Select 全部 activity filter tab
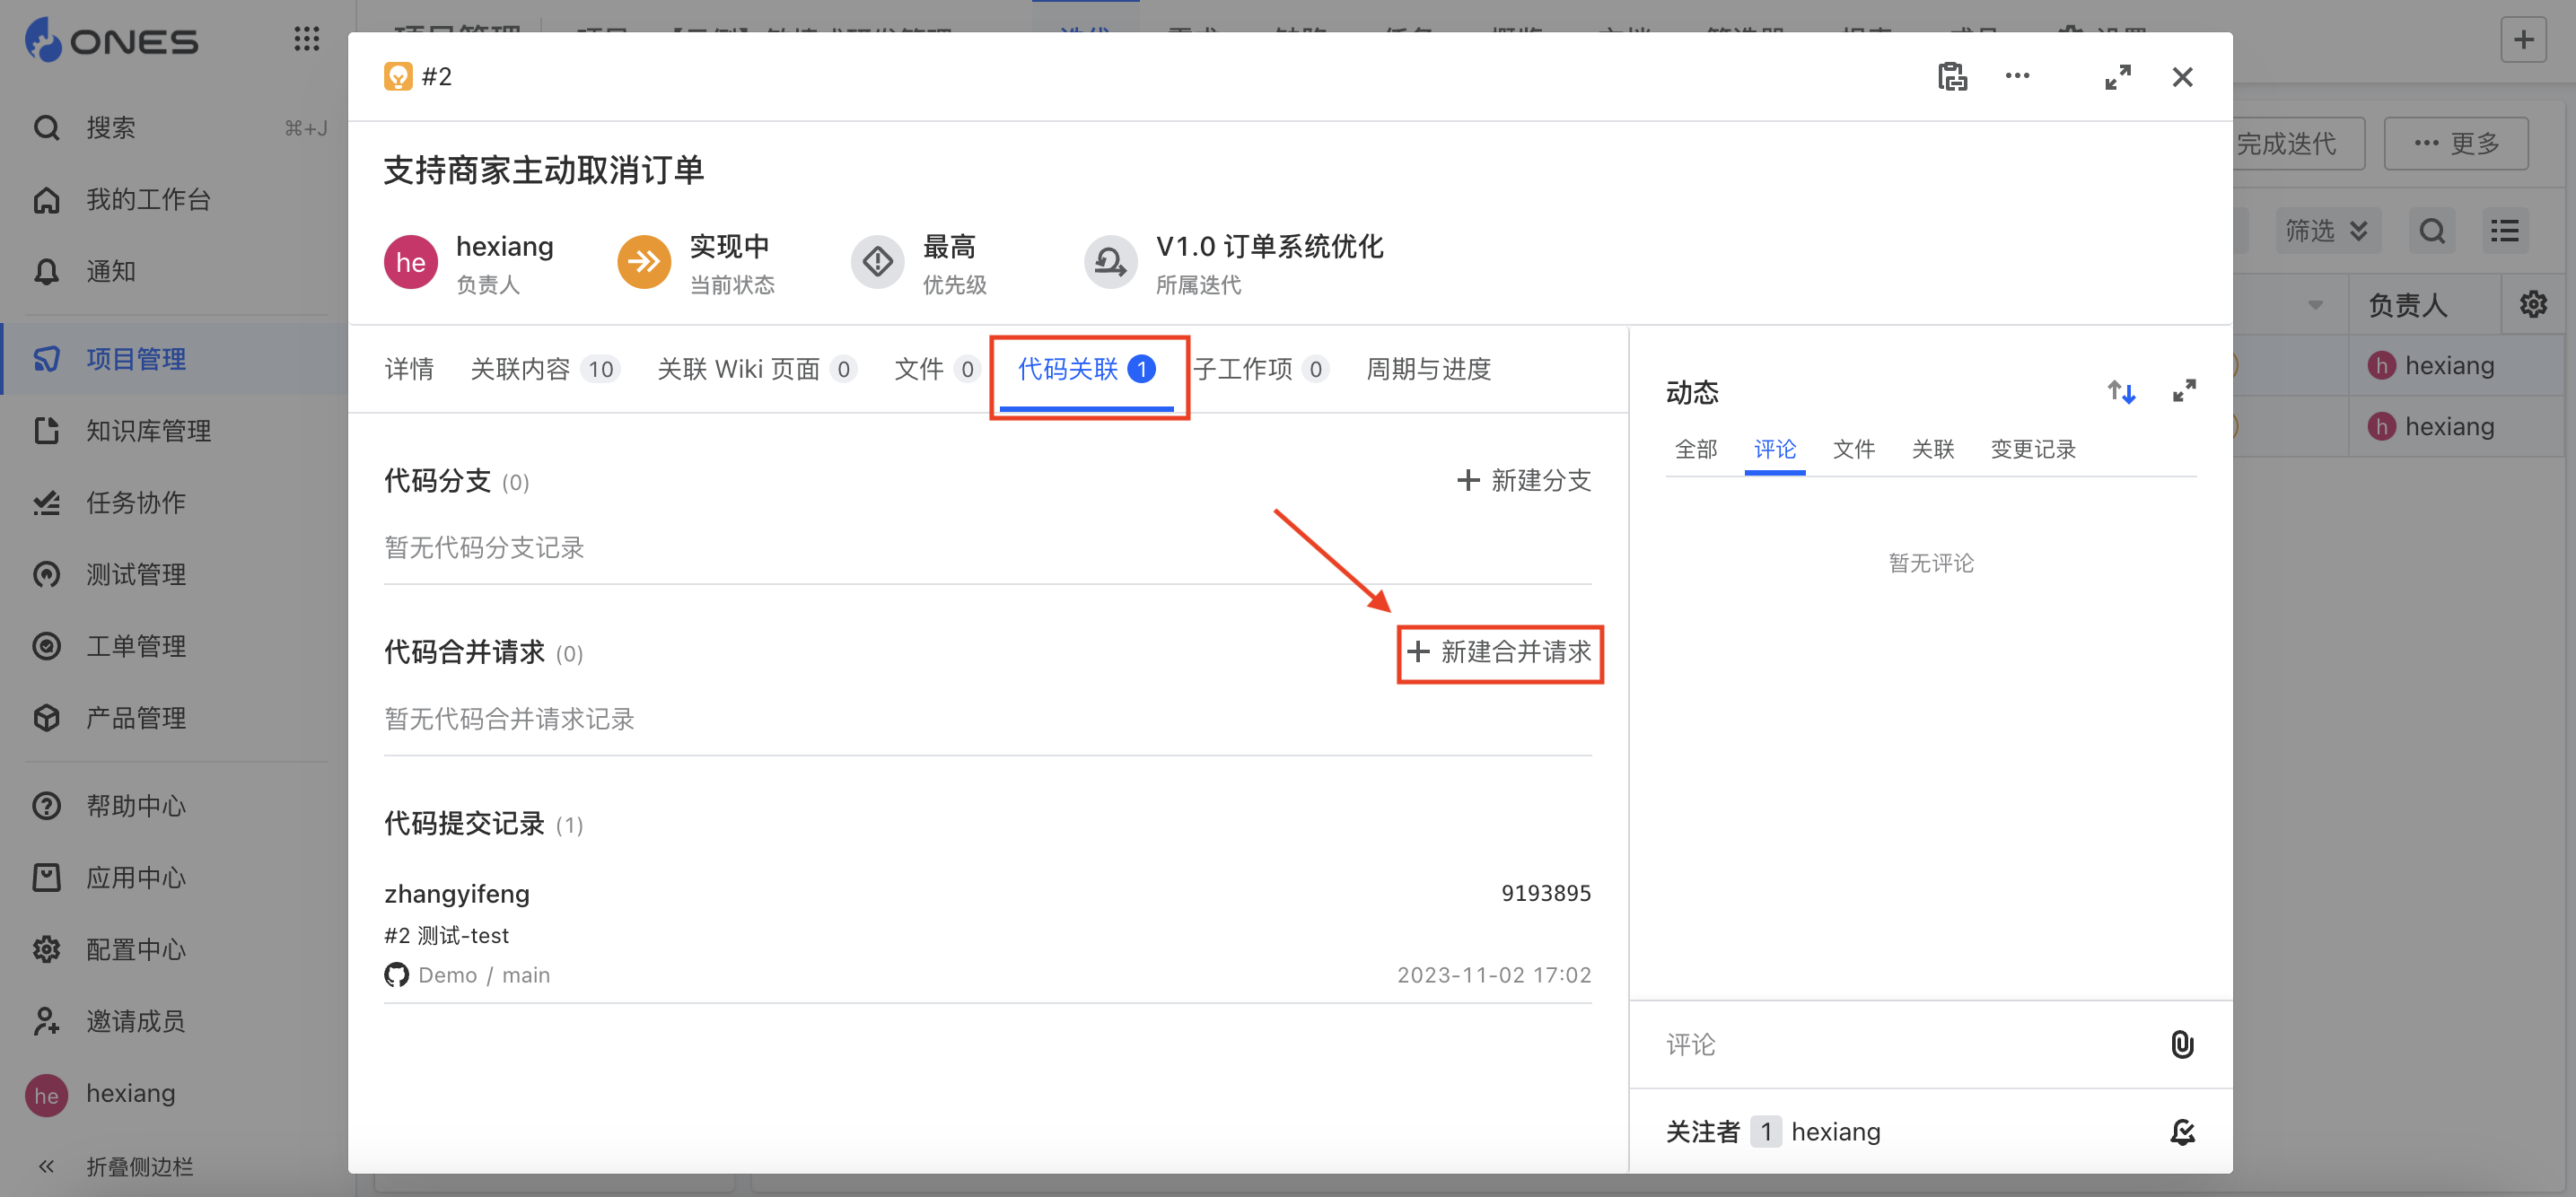 (1696, 449)
